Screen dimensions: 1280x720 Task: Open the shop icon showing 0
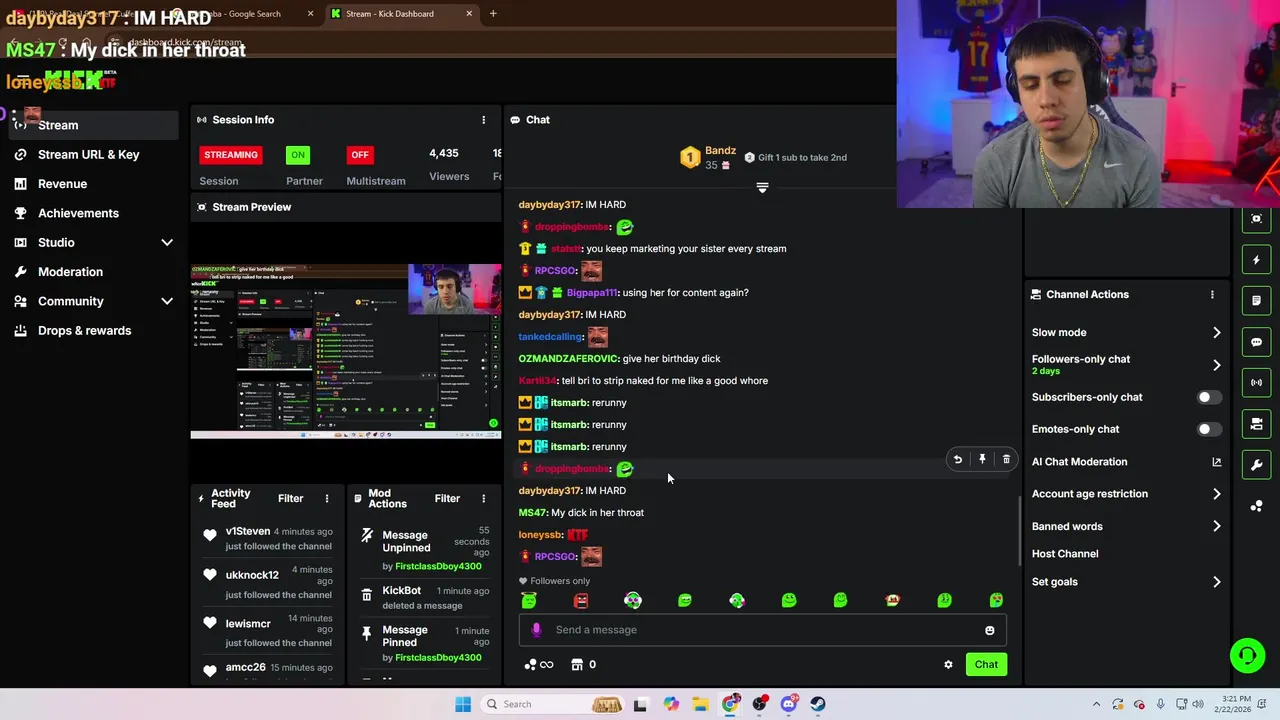click(x=583, y=665)
